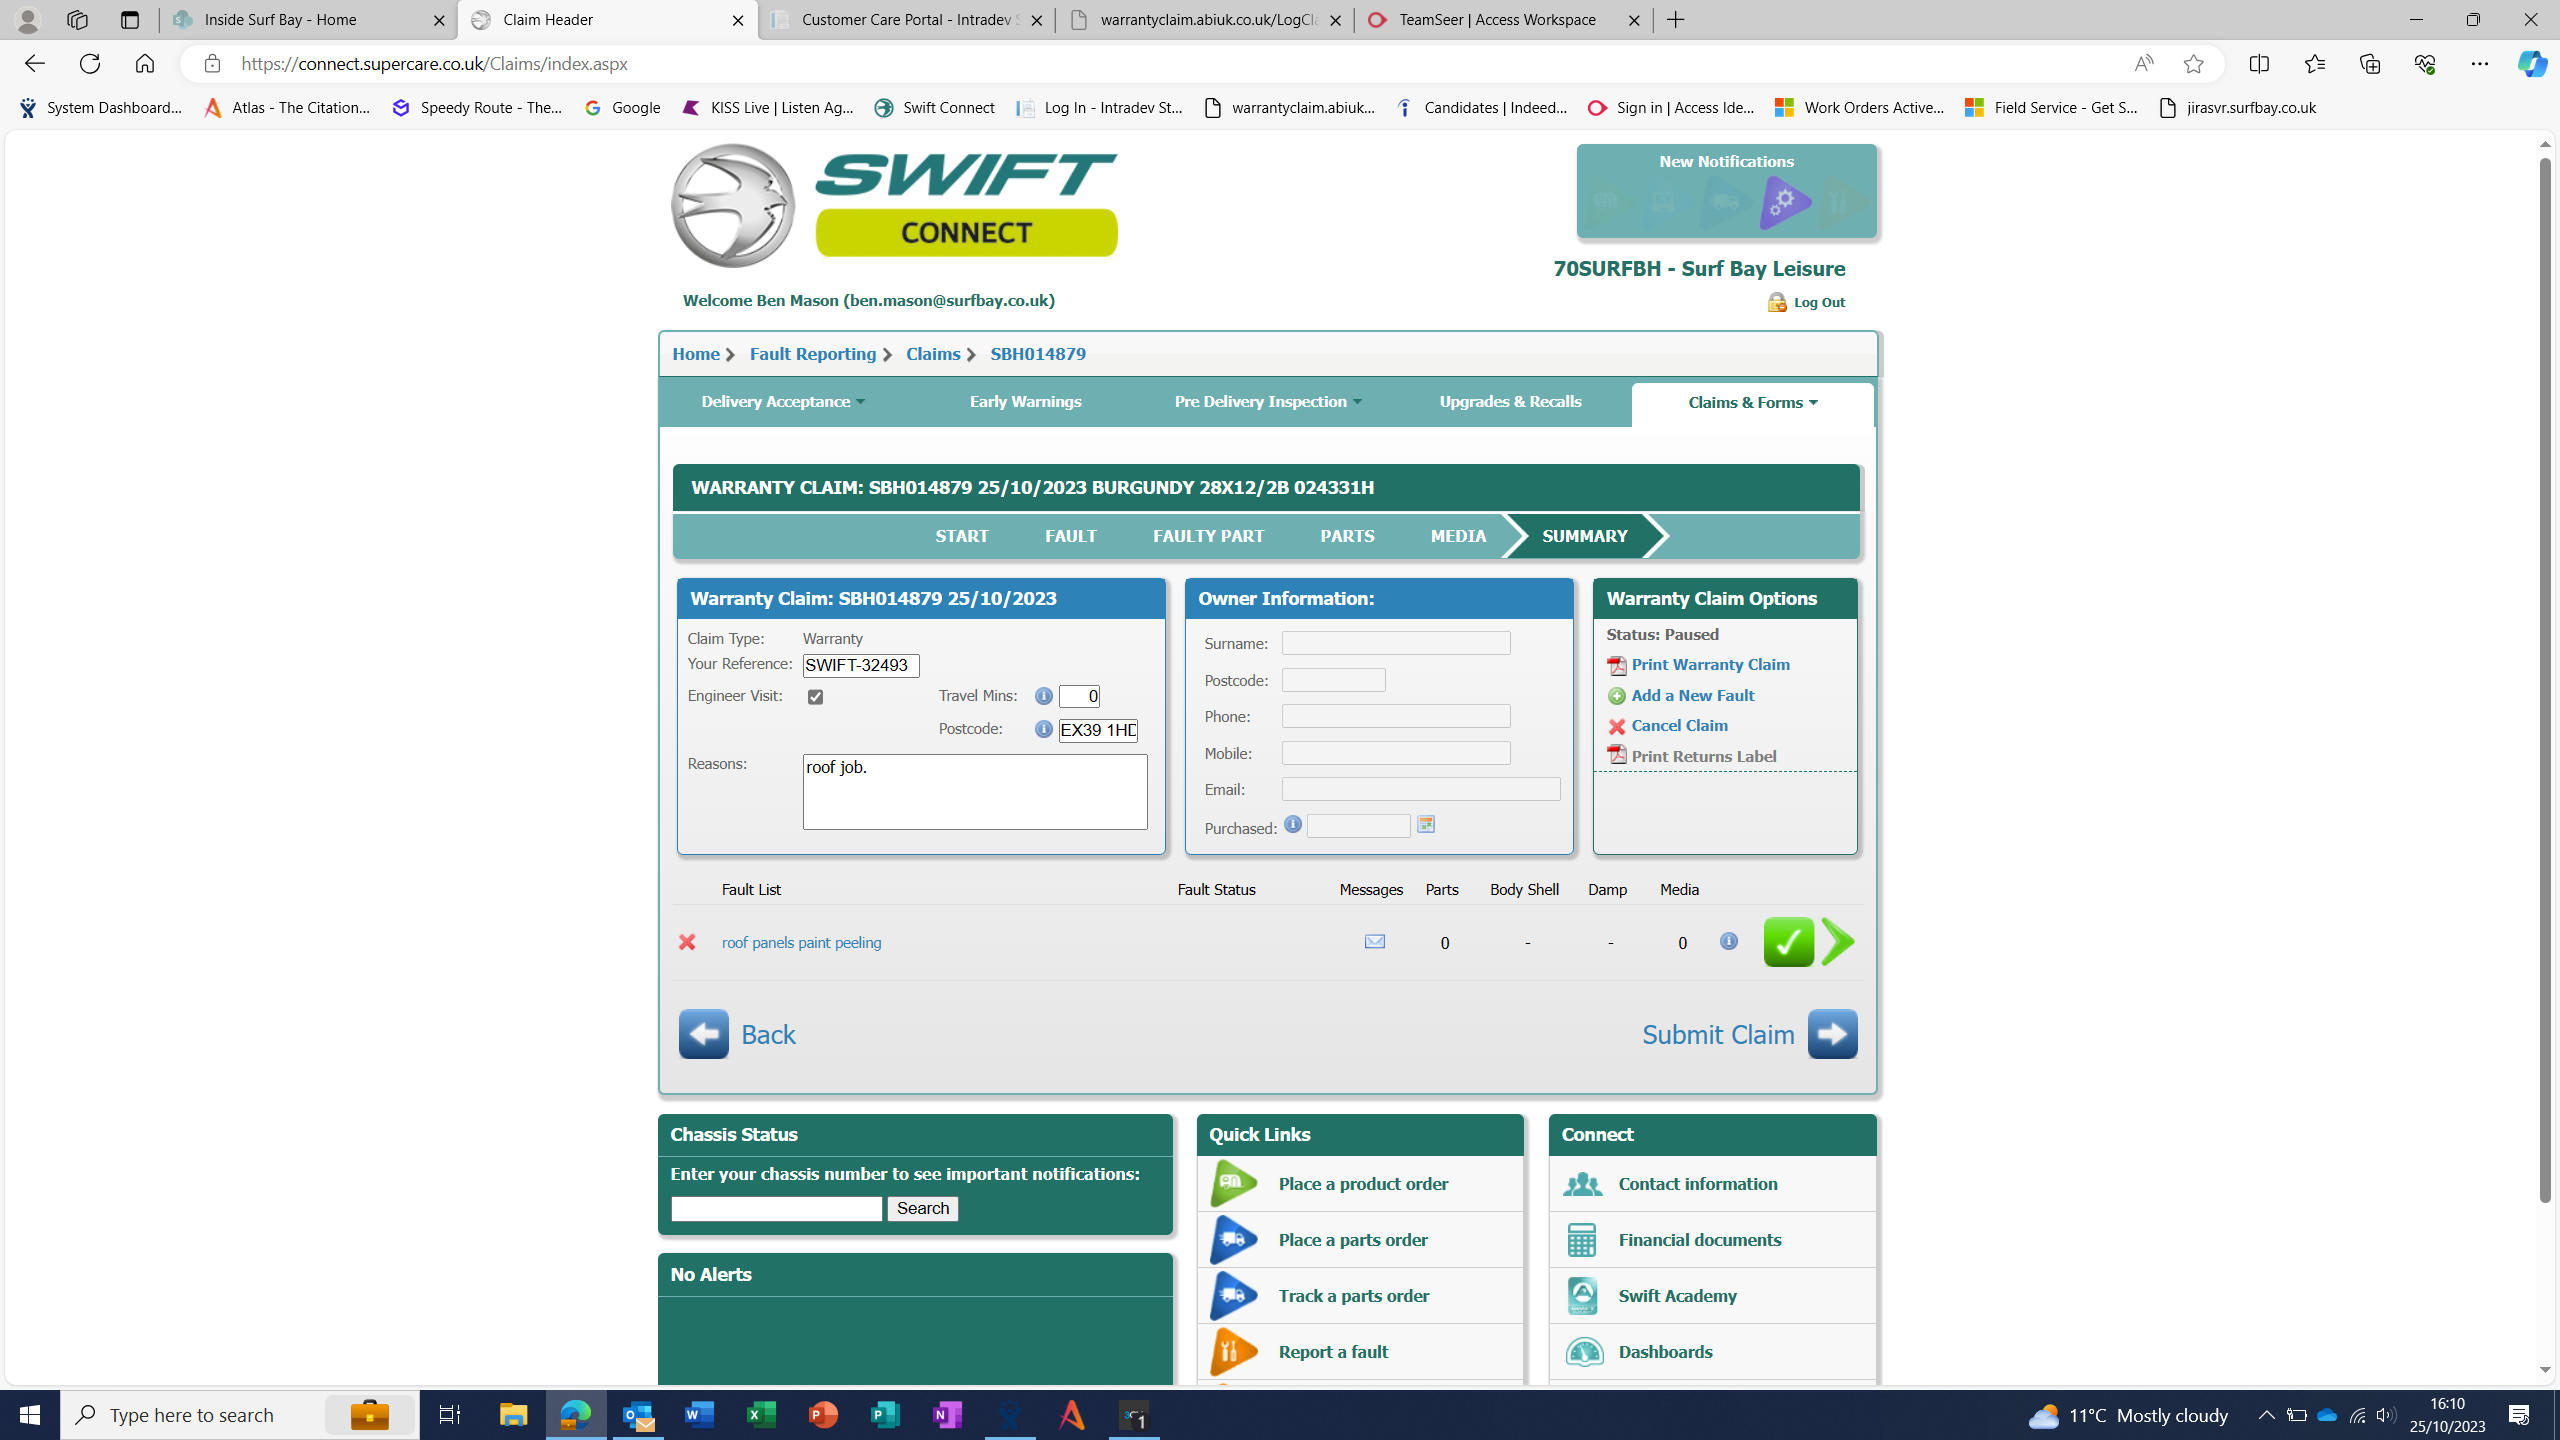2560x1440 pixels.
Task: Open Outlook from the Windows taskbar
Action: [x=638, y=1415]
